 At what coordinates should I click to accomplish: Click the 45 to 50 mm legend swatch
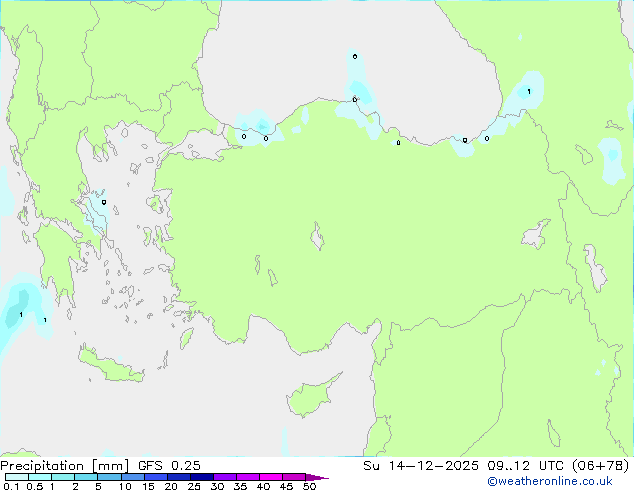pyautogui.click(x=294, y=477)
